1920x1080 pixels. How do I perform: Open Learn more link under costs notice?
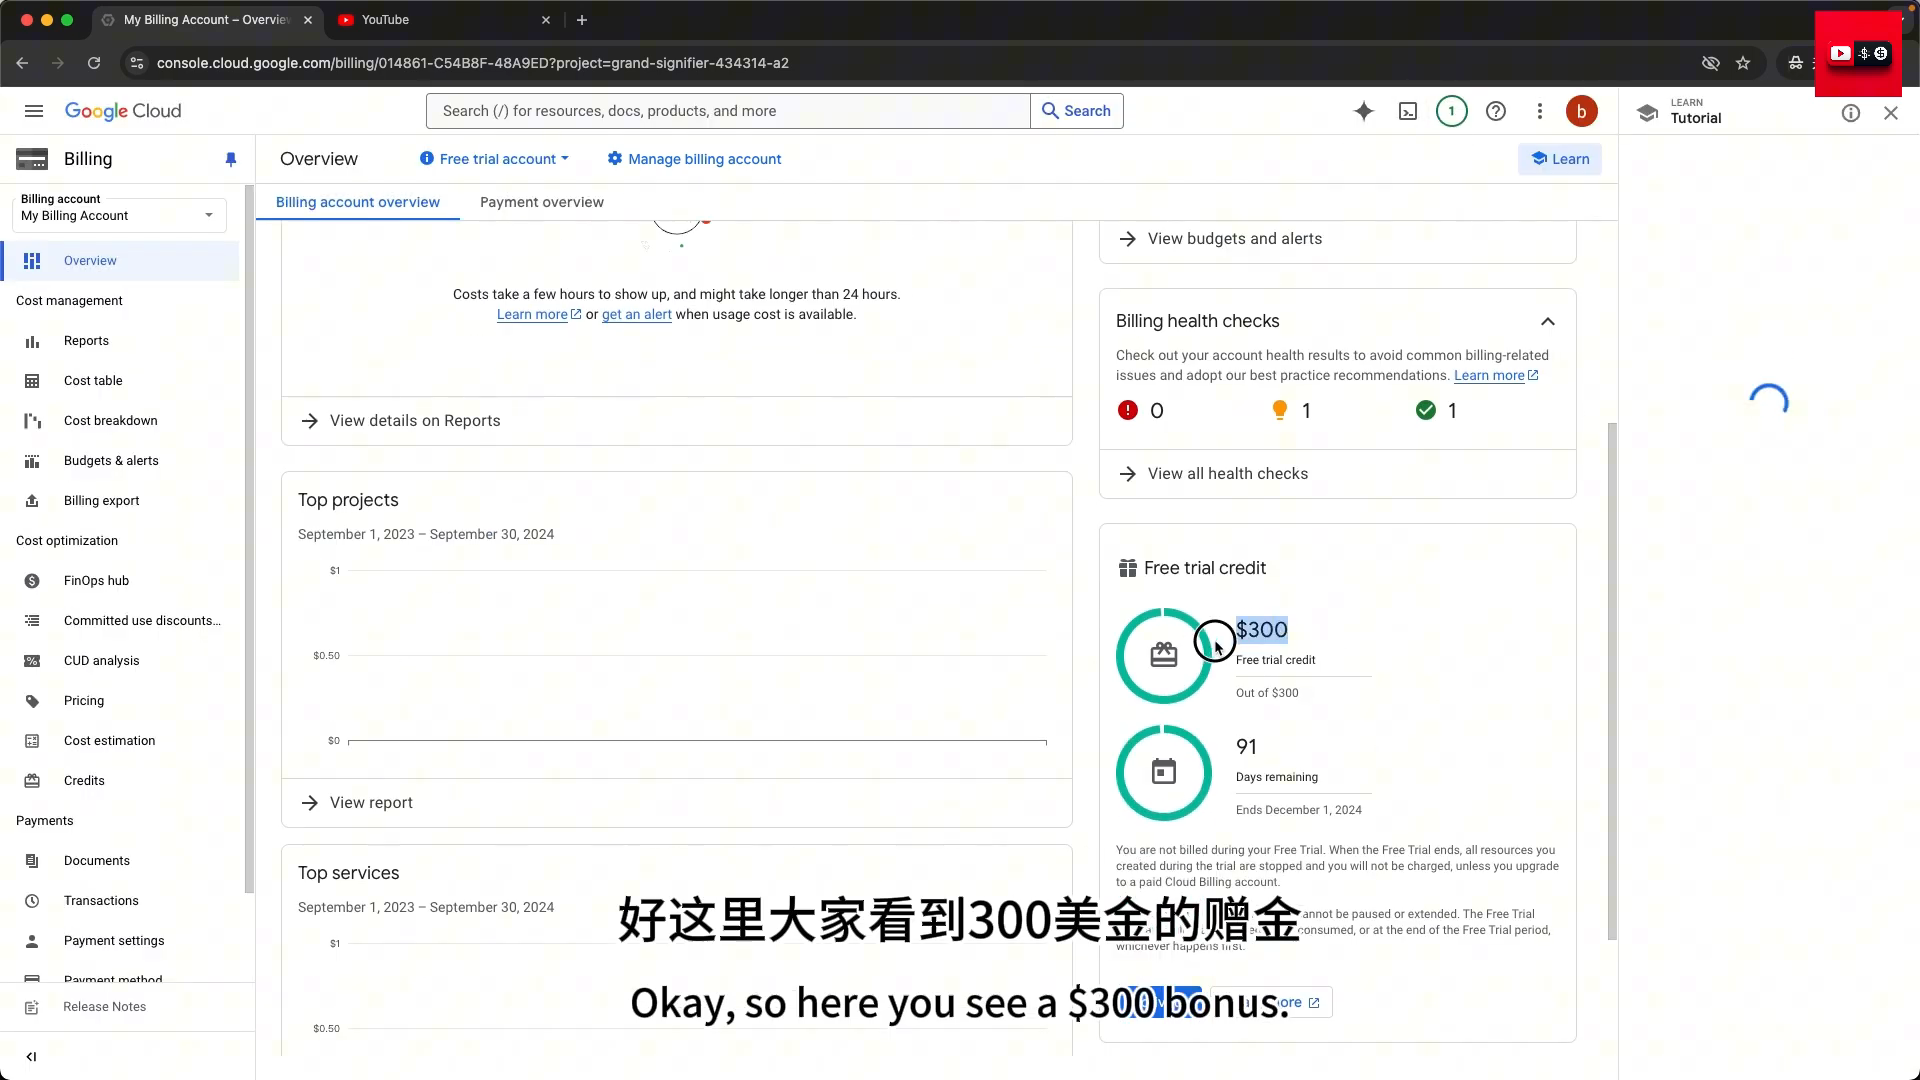click(538, 314)
